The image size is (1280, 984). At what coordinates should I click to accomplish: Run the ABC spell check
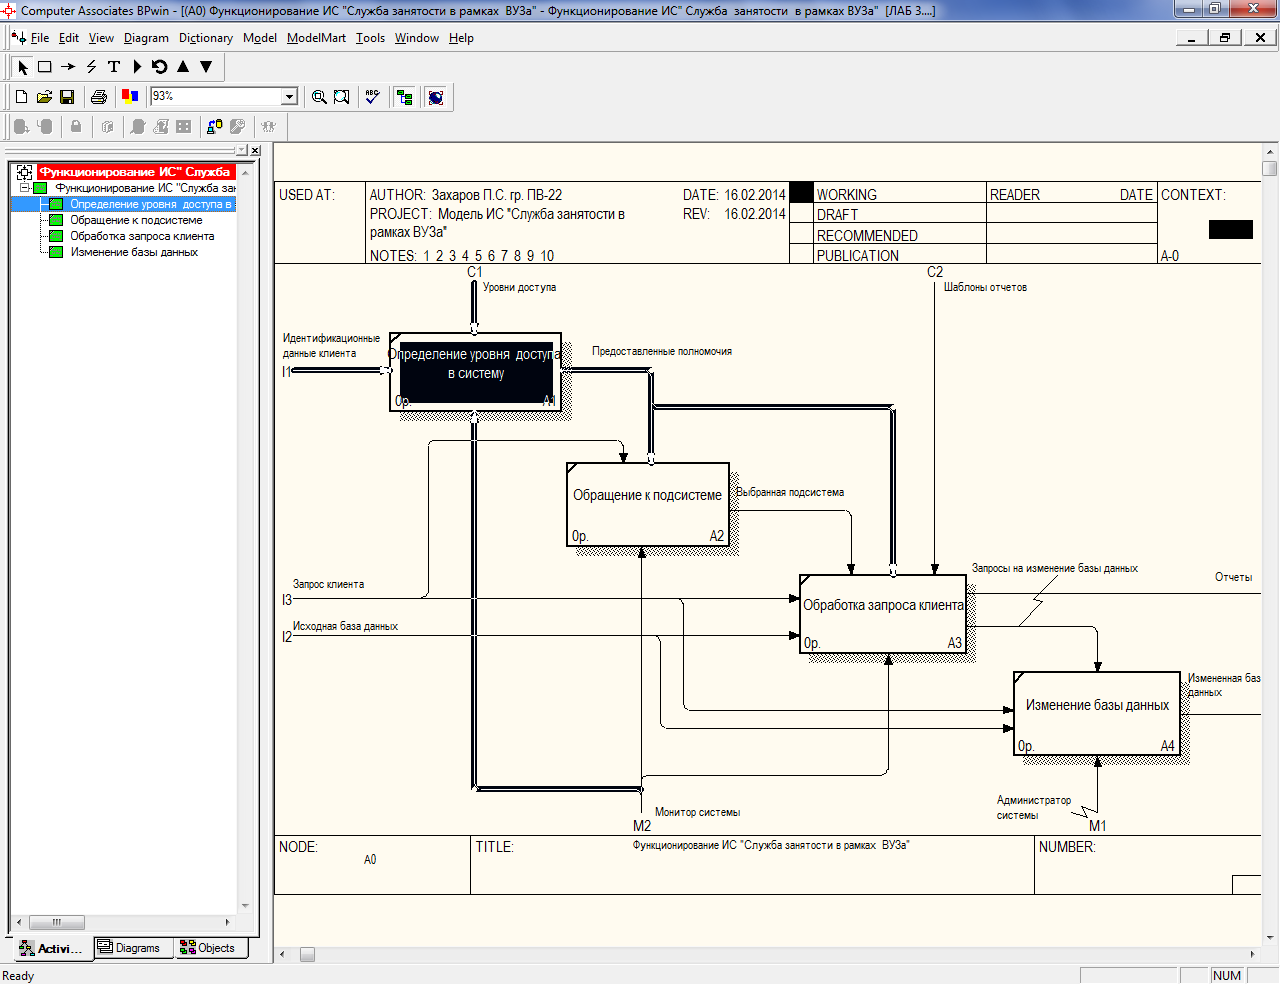coord(372,97)
